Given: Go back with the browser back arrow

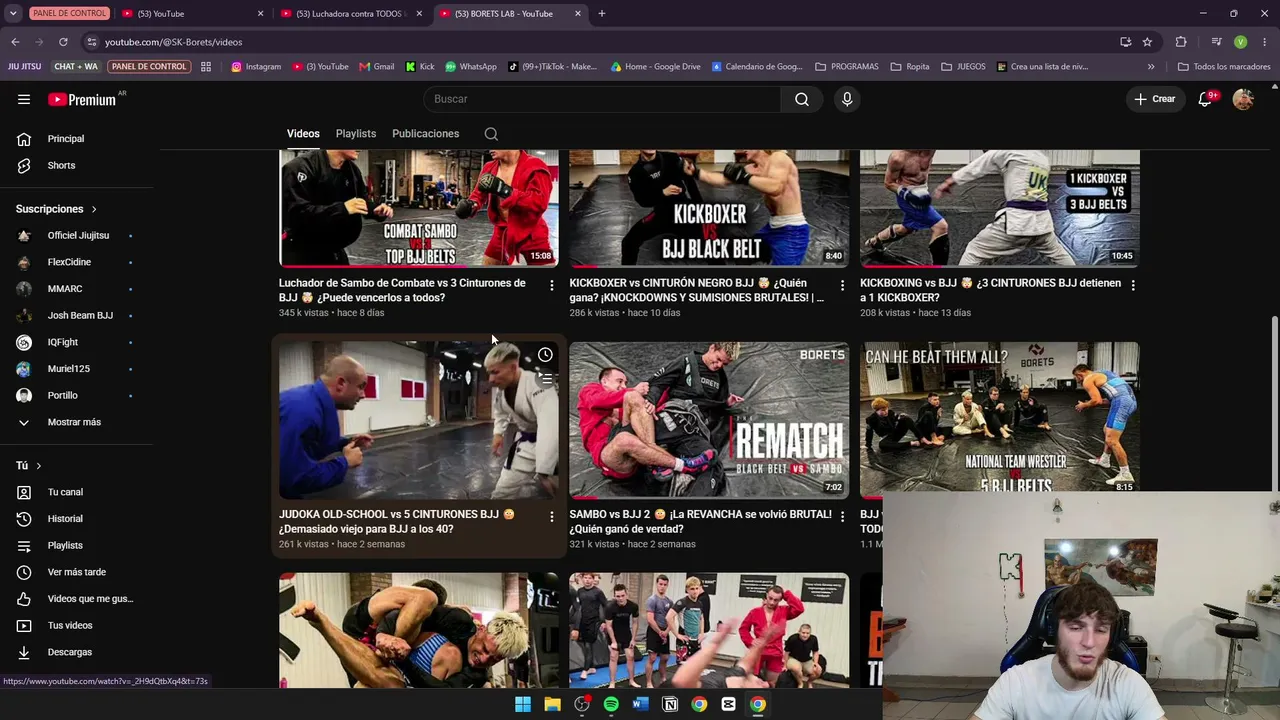Looking at the screenshot, I should (x=15, y=42).
